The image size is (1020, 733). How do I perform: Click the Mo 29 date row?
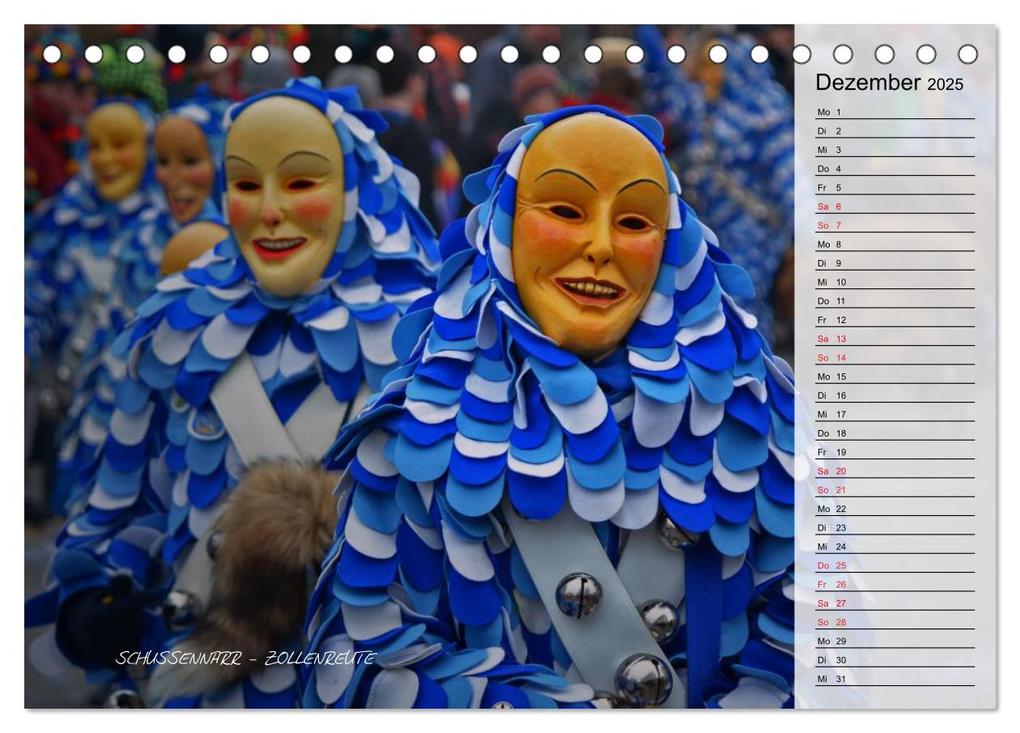click(893, 641)
